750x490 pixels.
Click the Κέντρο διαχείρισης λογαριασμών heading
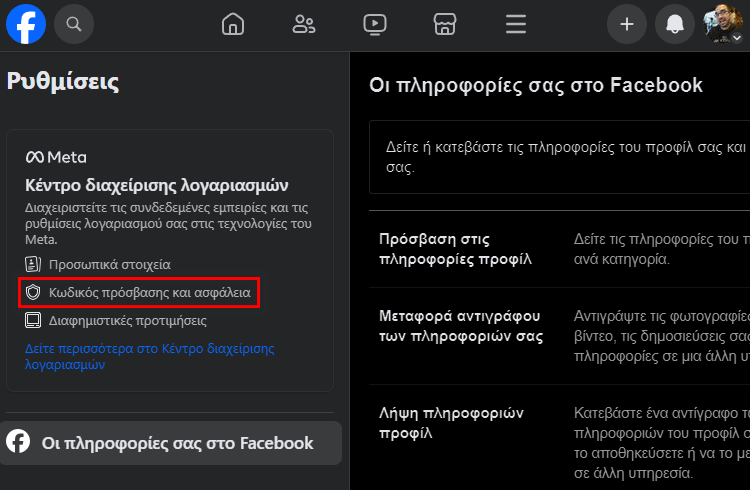[x=156, y=185]
